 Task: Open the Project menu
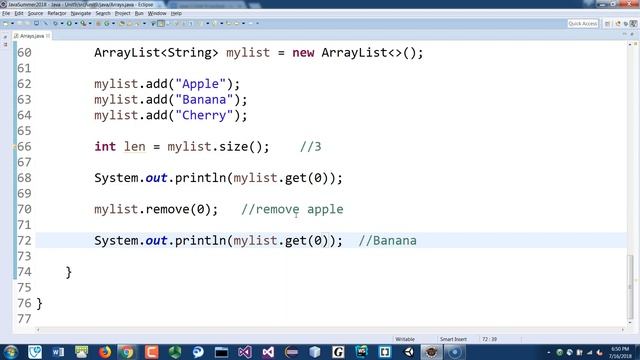point(122,13)
